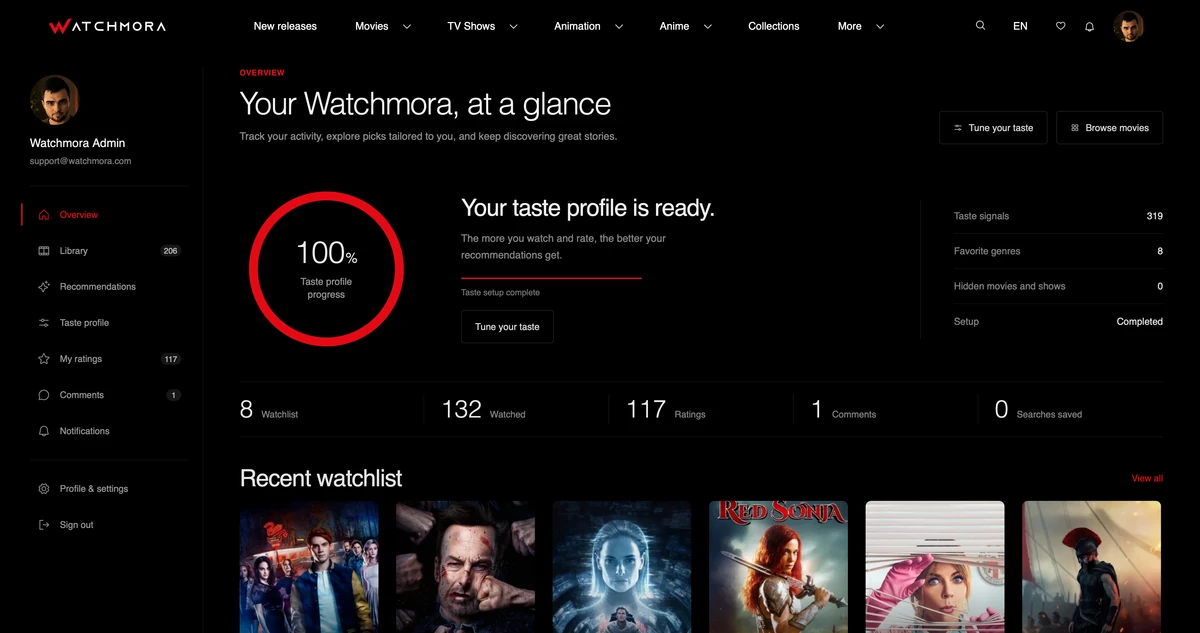
Task: Open the EN language selector
Action: (1020, 26)
